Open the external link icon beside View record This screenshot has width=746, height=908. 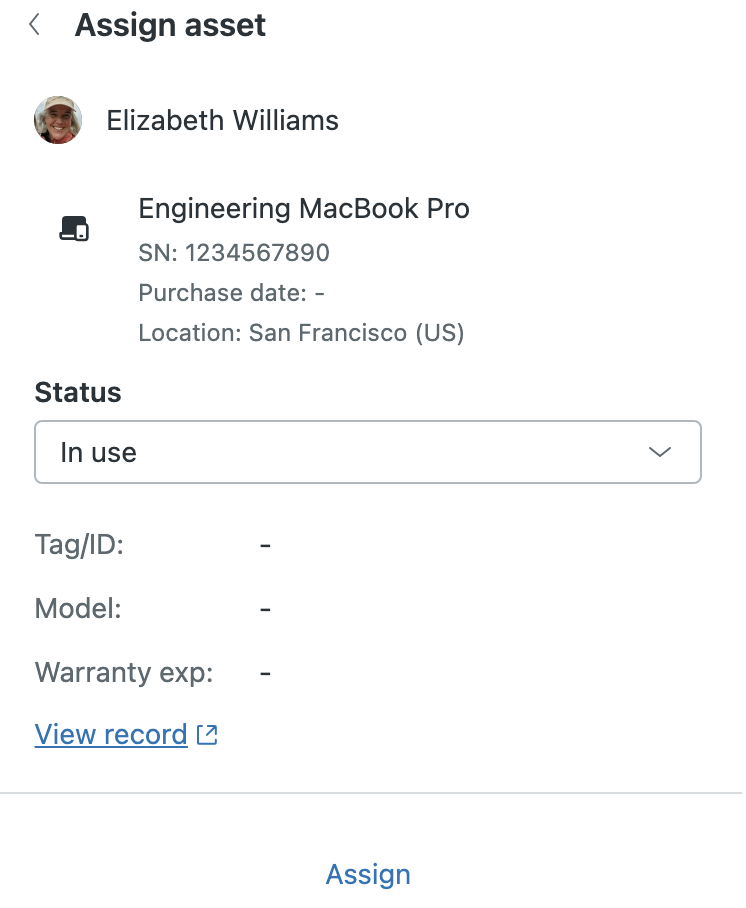pyautogui.click(x=208, y=735)
